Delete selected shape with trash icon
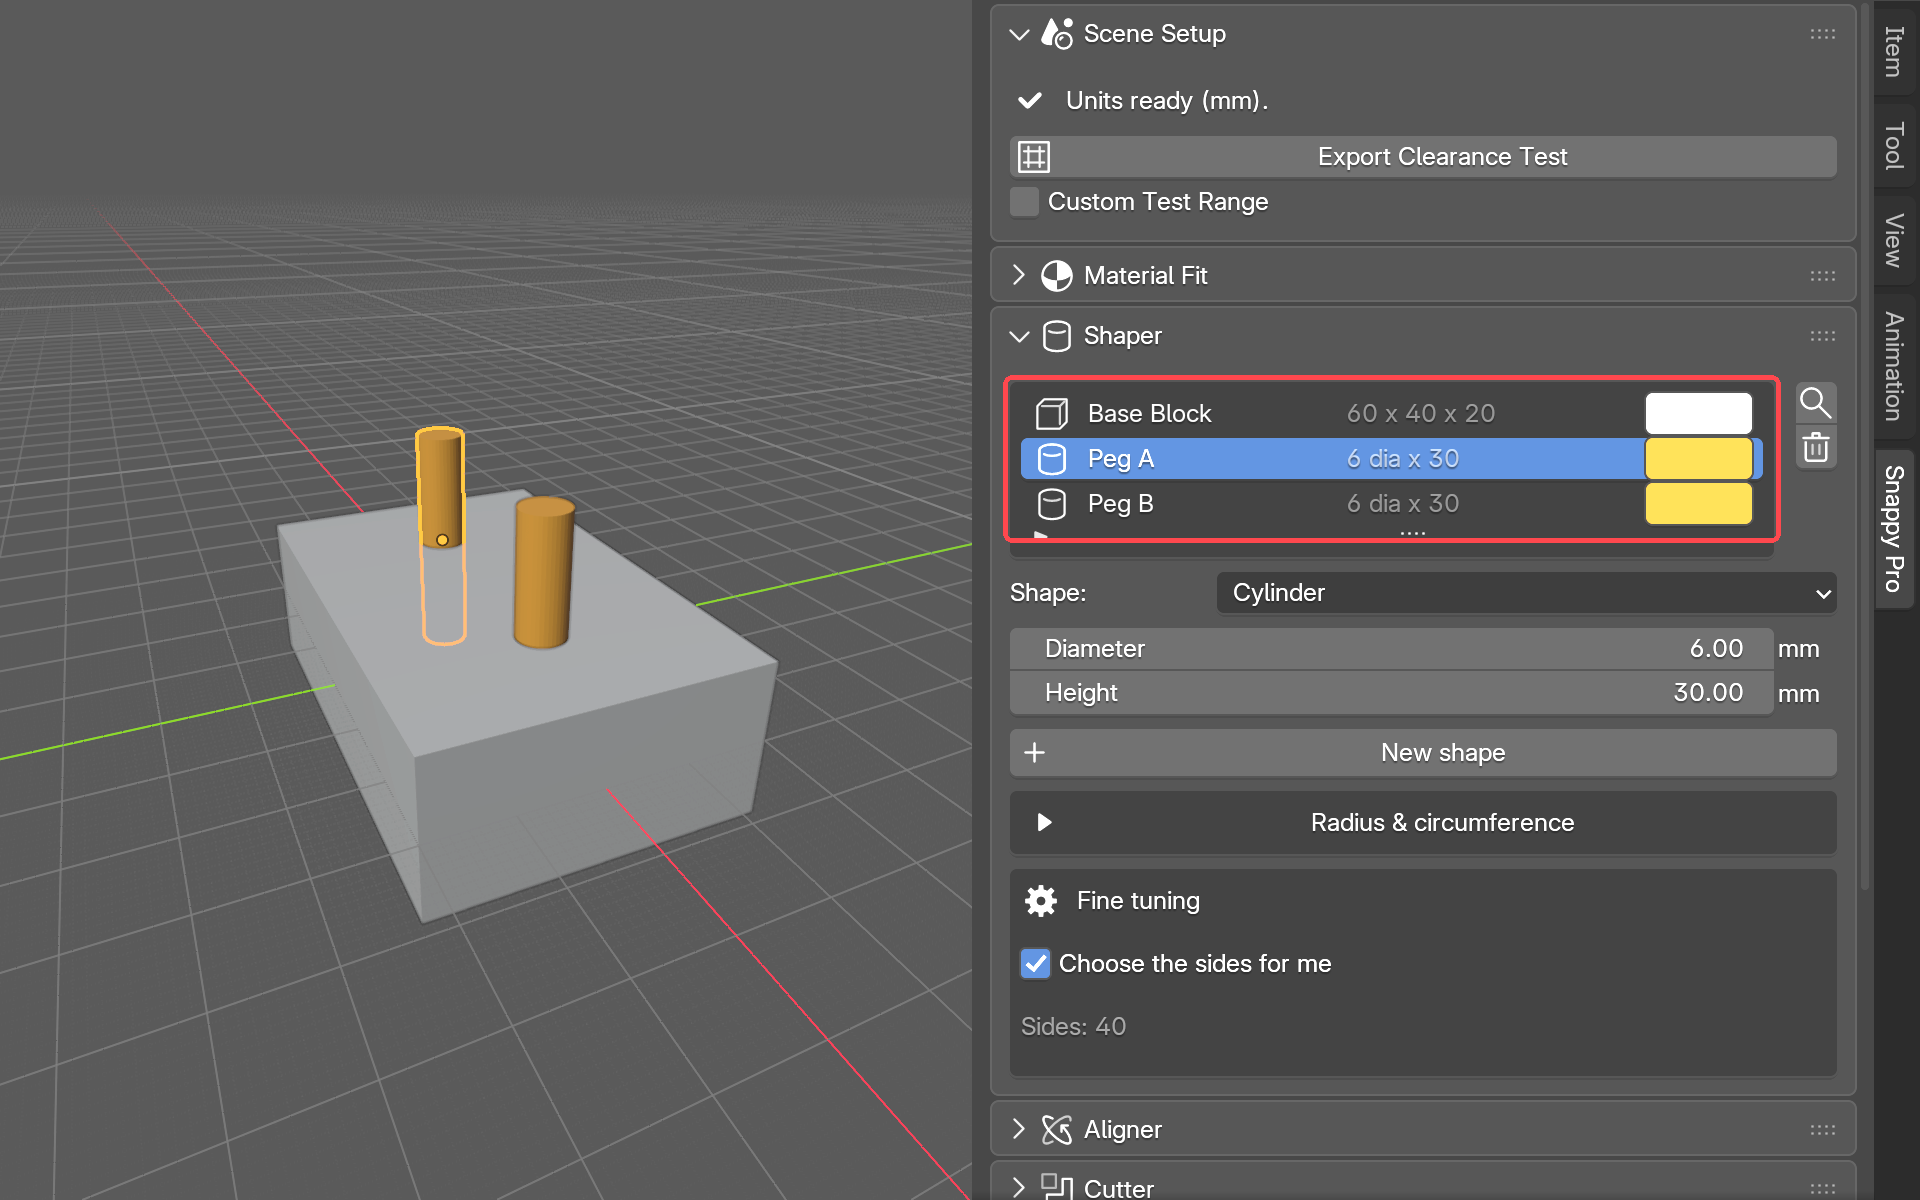Image resolution: width=1920 pixels, height=1200 pixels. click(1815, 447)
